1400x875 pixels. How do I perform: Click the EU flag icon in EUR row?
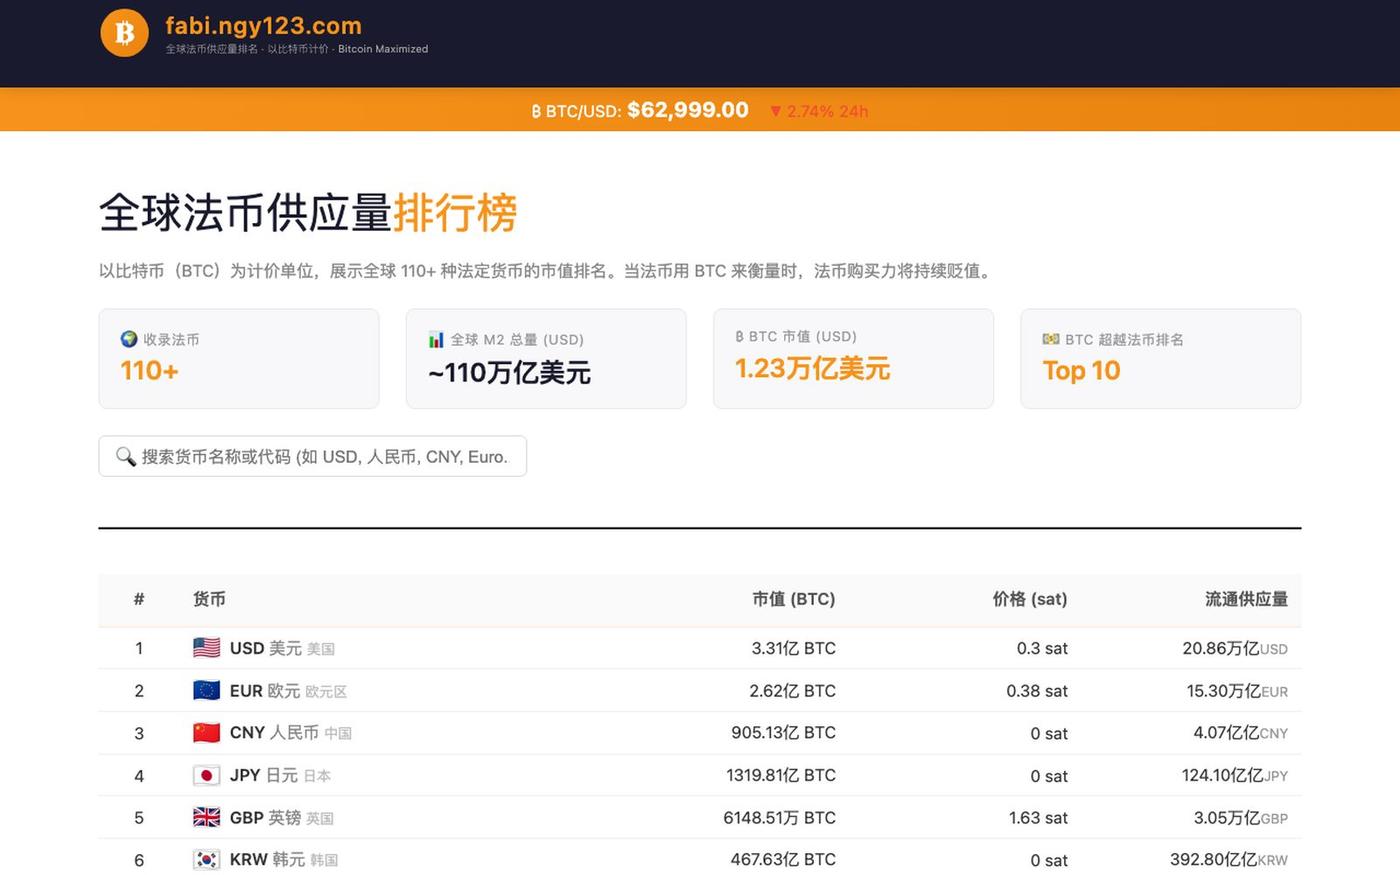click(206, 690)
